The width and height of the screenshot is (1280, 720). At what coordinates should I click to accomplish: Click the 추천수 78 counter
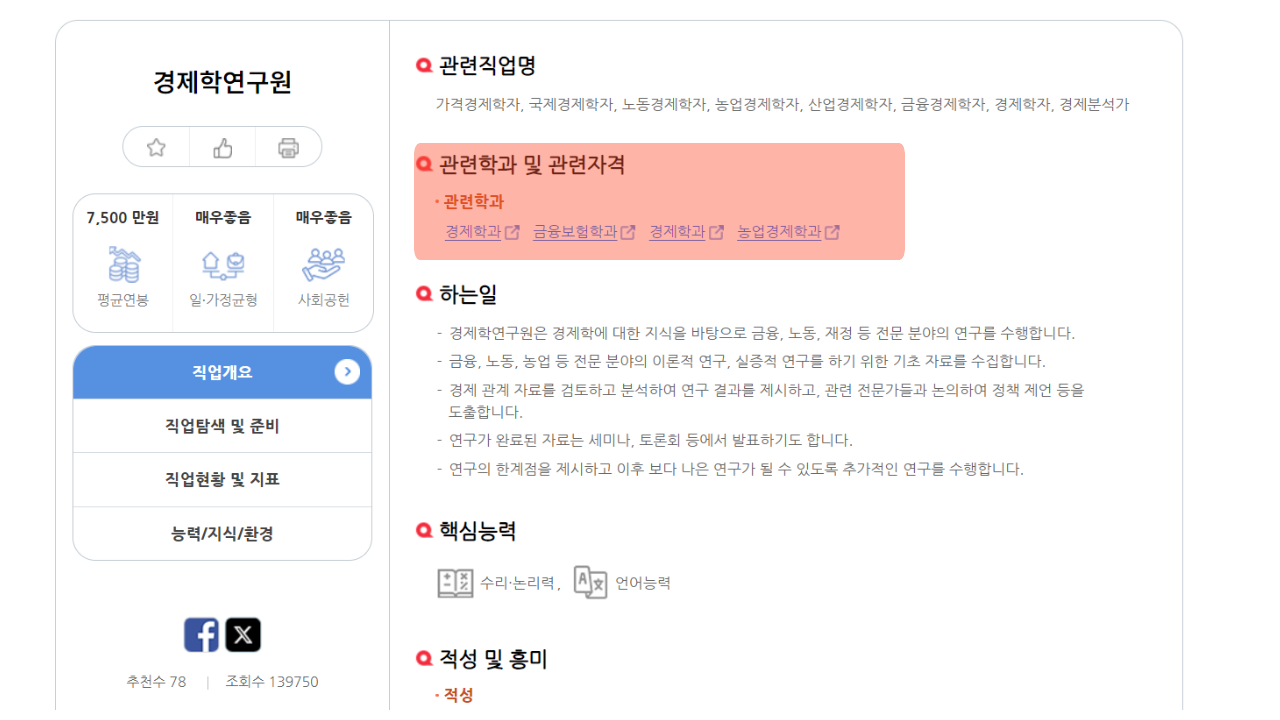pyautogui.click(x=155, y=681)
